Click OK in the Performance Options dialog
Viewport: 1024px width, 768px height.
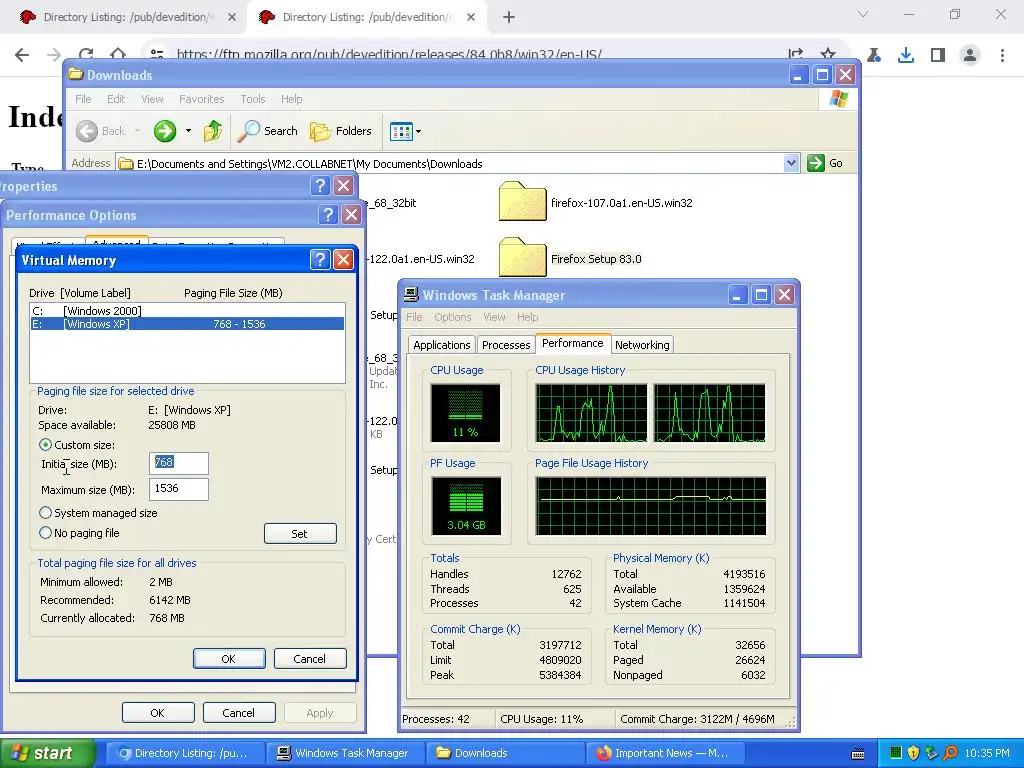click(157, 712)
